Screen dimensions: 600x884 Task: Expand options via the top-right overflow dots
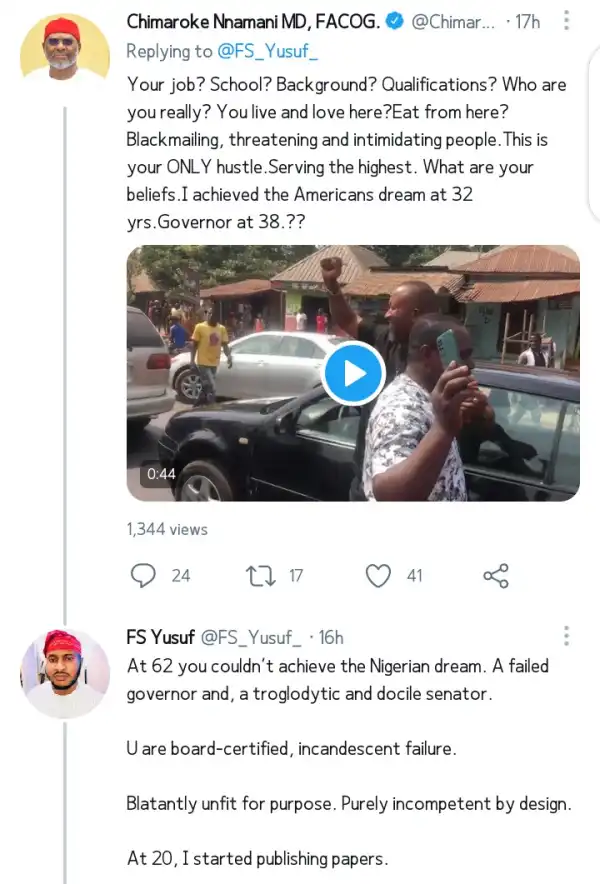click(x=567, y=21)
